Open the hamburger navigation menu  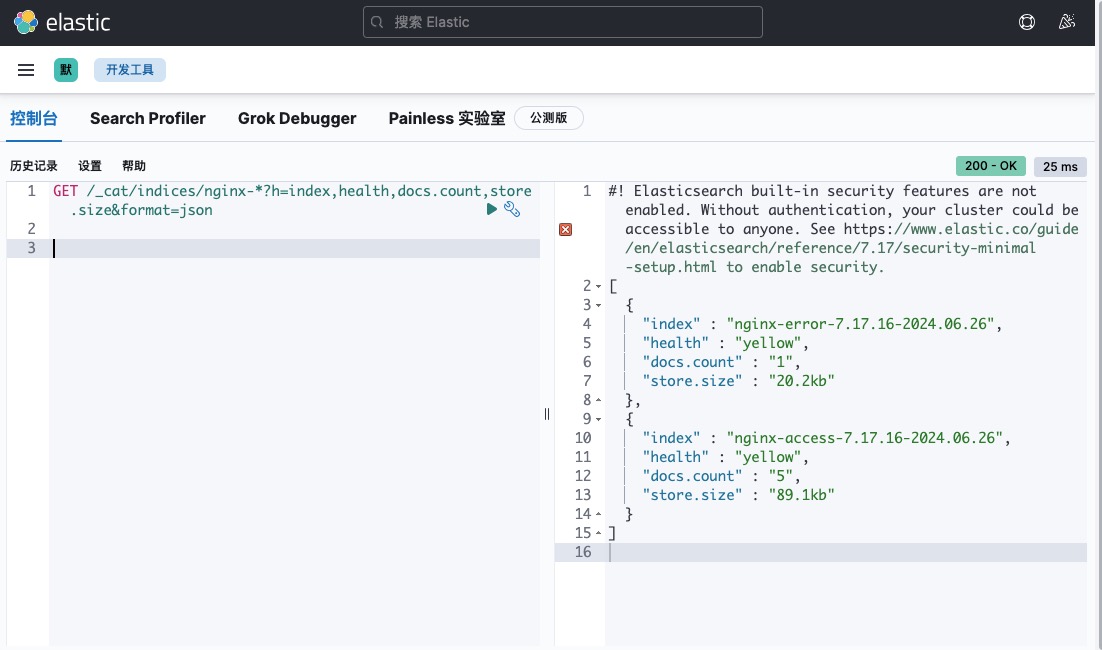[x=26, y=70]
